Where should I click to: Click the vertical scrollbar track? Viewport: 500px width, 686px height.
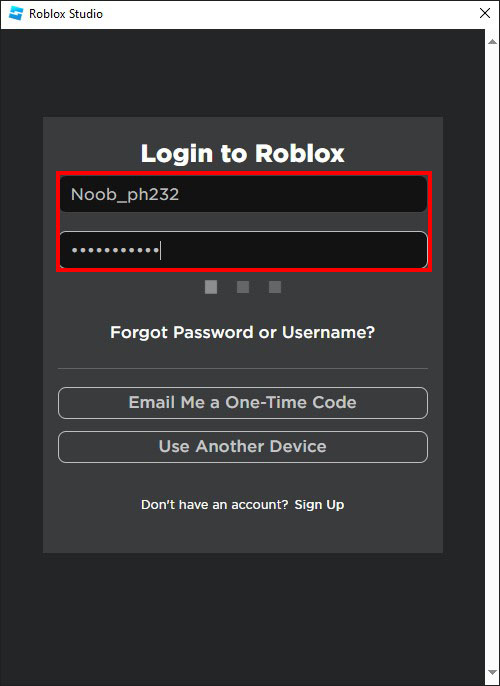click(x=492, y=357)
